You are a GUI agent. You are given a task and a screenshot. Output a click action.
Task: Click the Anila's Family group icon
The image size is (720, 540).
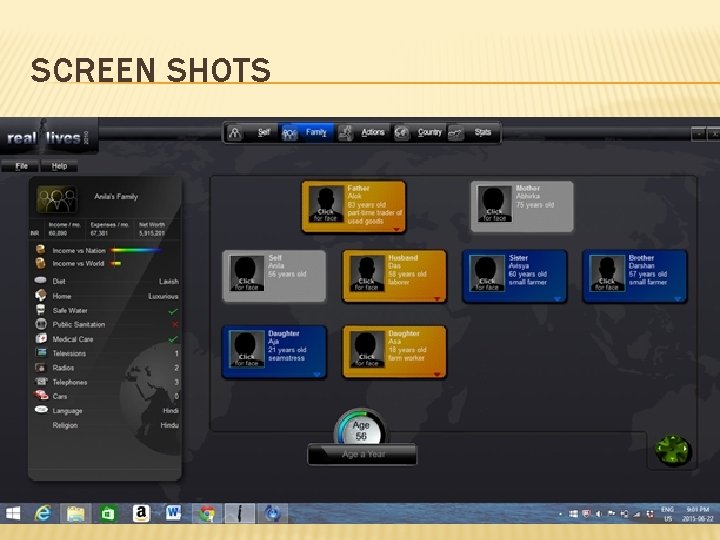click(x=57, y=199)
